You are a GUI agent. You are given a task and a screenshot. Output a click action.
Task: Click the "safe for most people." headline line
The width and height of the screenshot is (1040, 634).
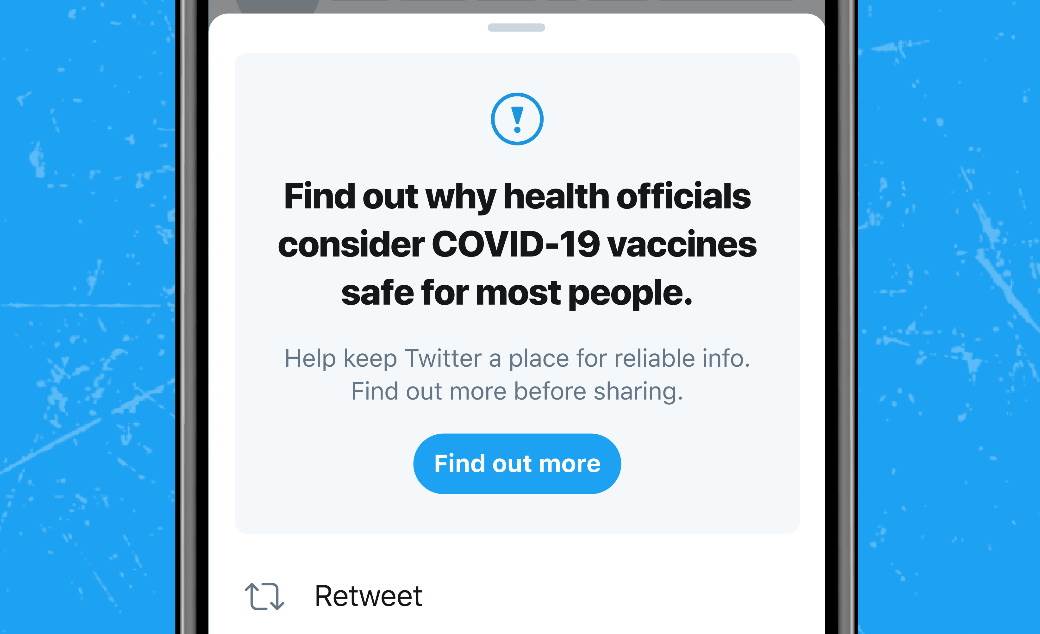517,293
